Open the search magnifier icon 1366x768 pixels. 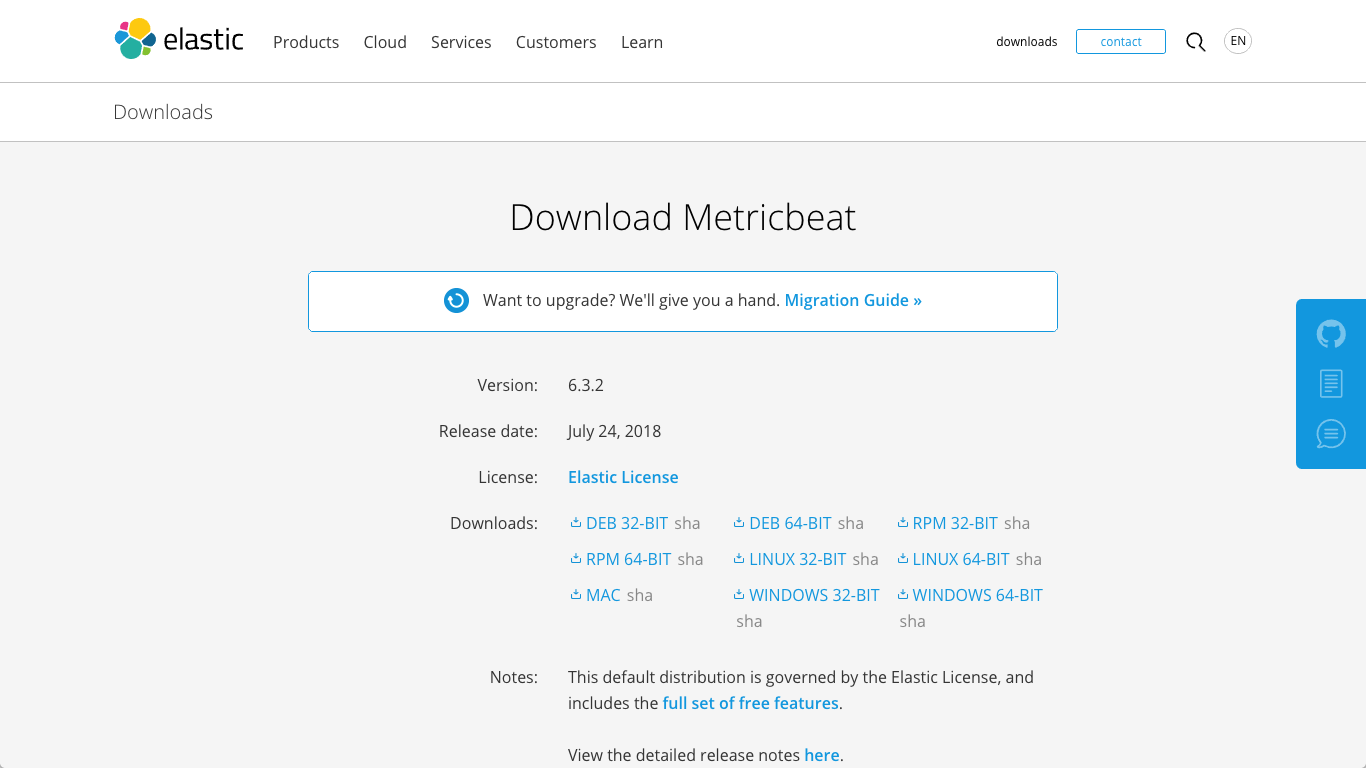[1195, 42]
